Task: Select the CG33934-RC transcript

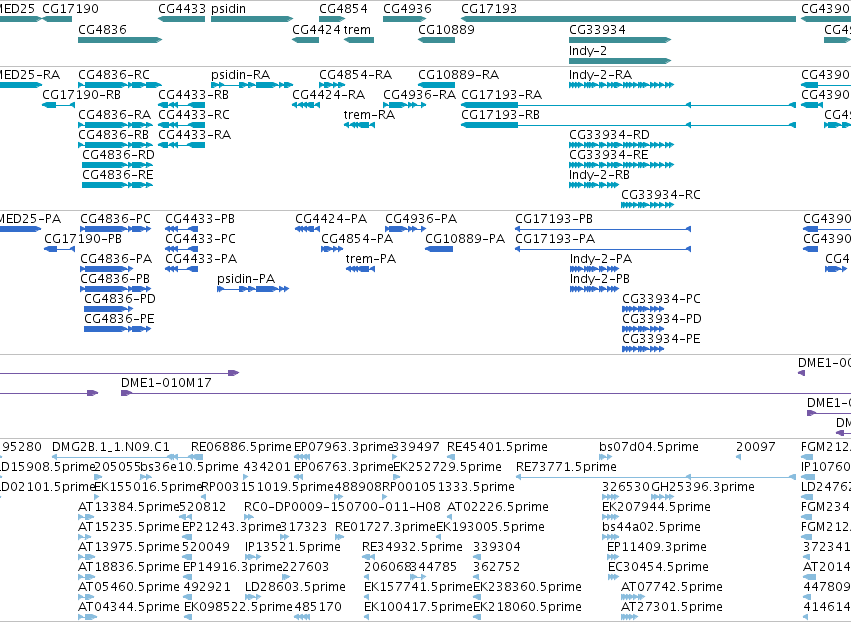Action: (647, 205)
